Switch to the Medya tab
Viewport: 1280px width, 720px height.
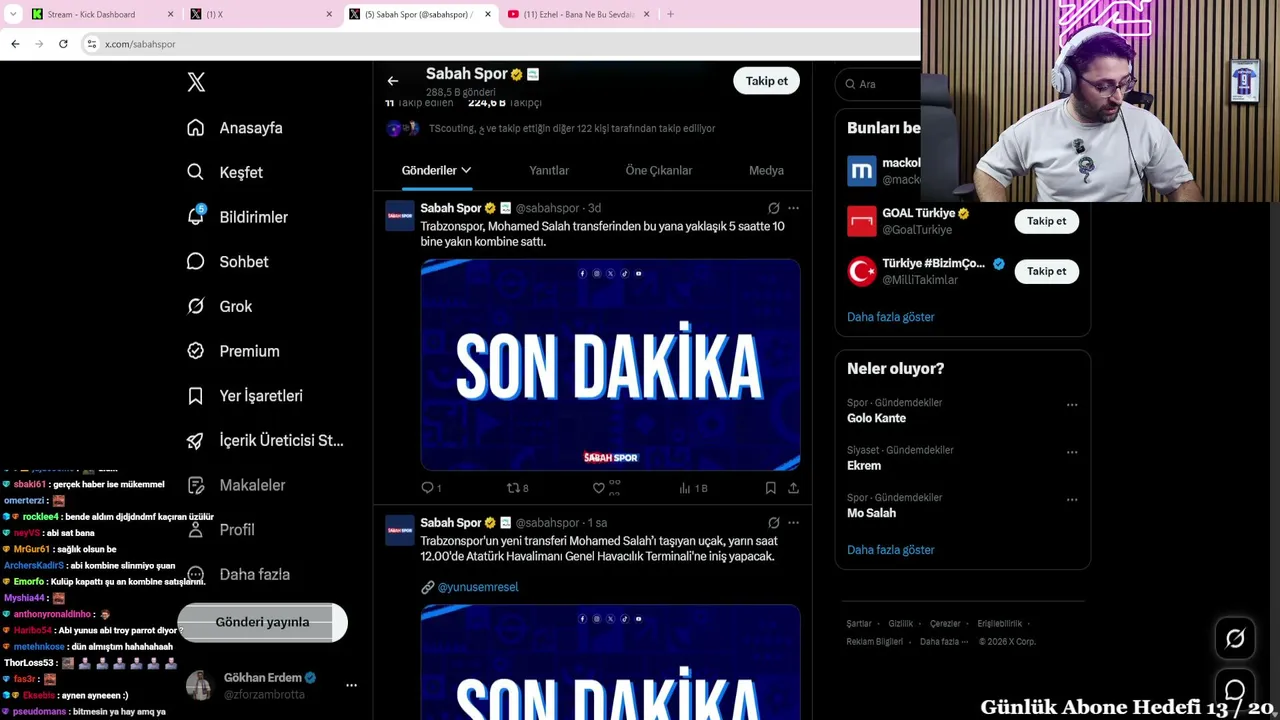click(766, 170)
